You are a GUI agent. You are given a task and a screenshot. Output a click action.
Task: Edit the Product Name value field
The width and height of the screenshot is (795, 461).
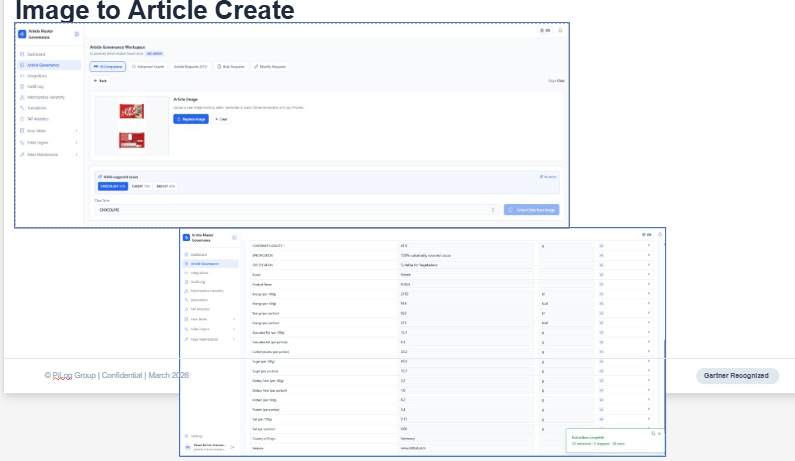click(465, 284)
